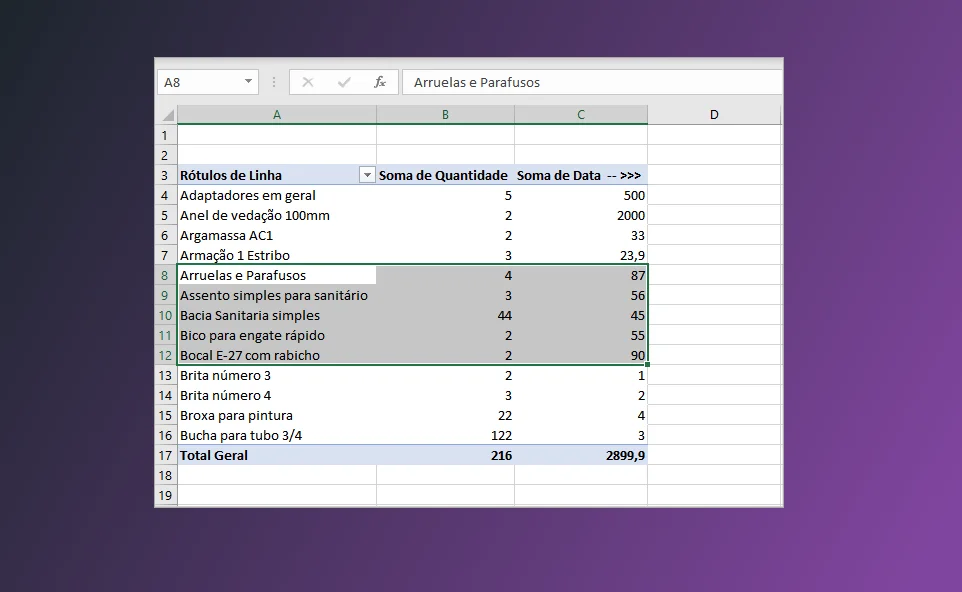Open the Rótulos de Linha filter dropdown
The height and width of the screenshot is (592, 962).
(367, 175)
